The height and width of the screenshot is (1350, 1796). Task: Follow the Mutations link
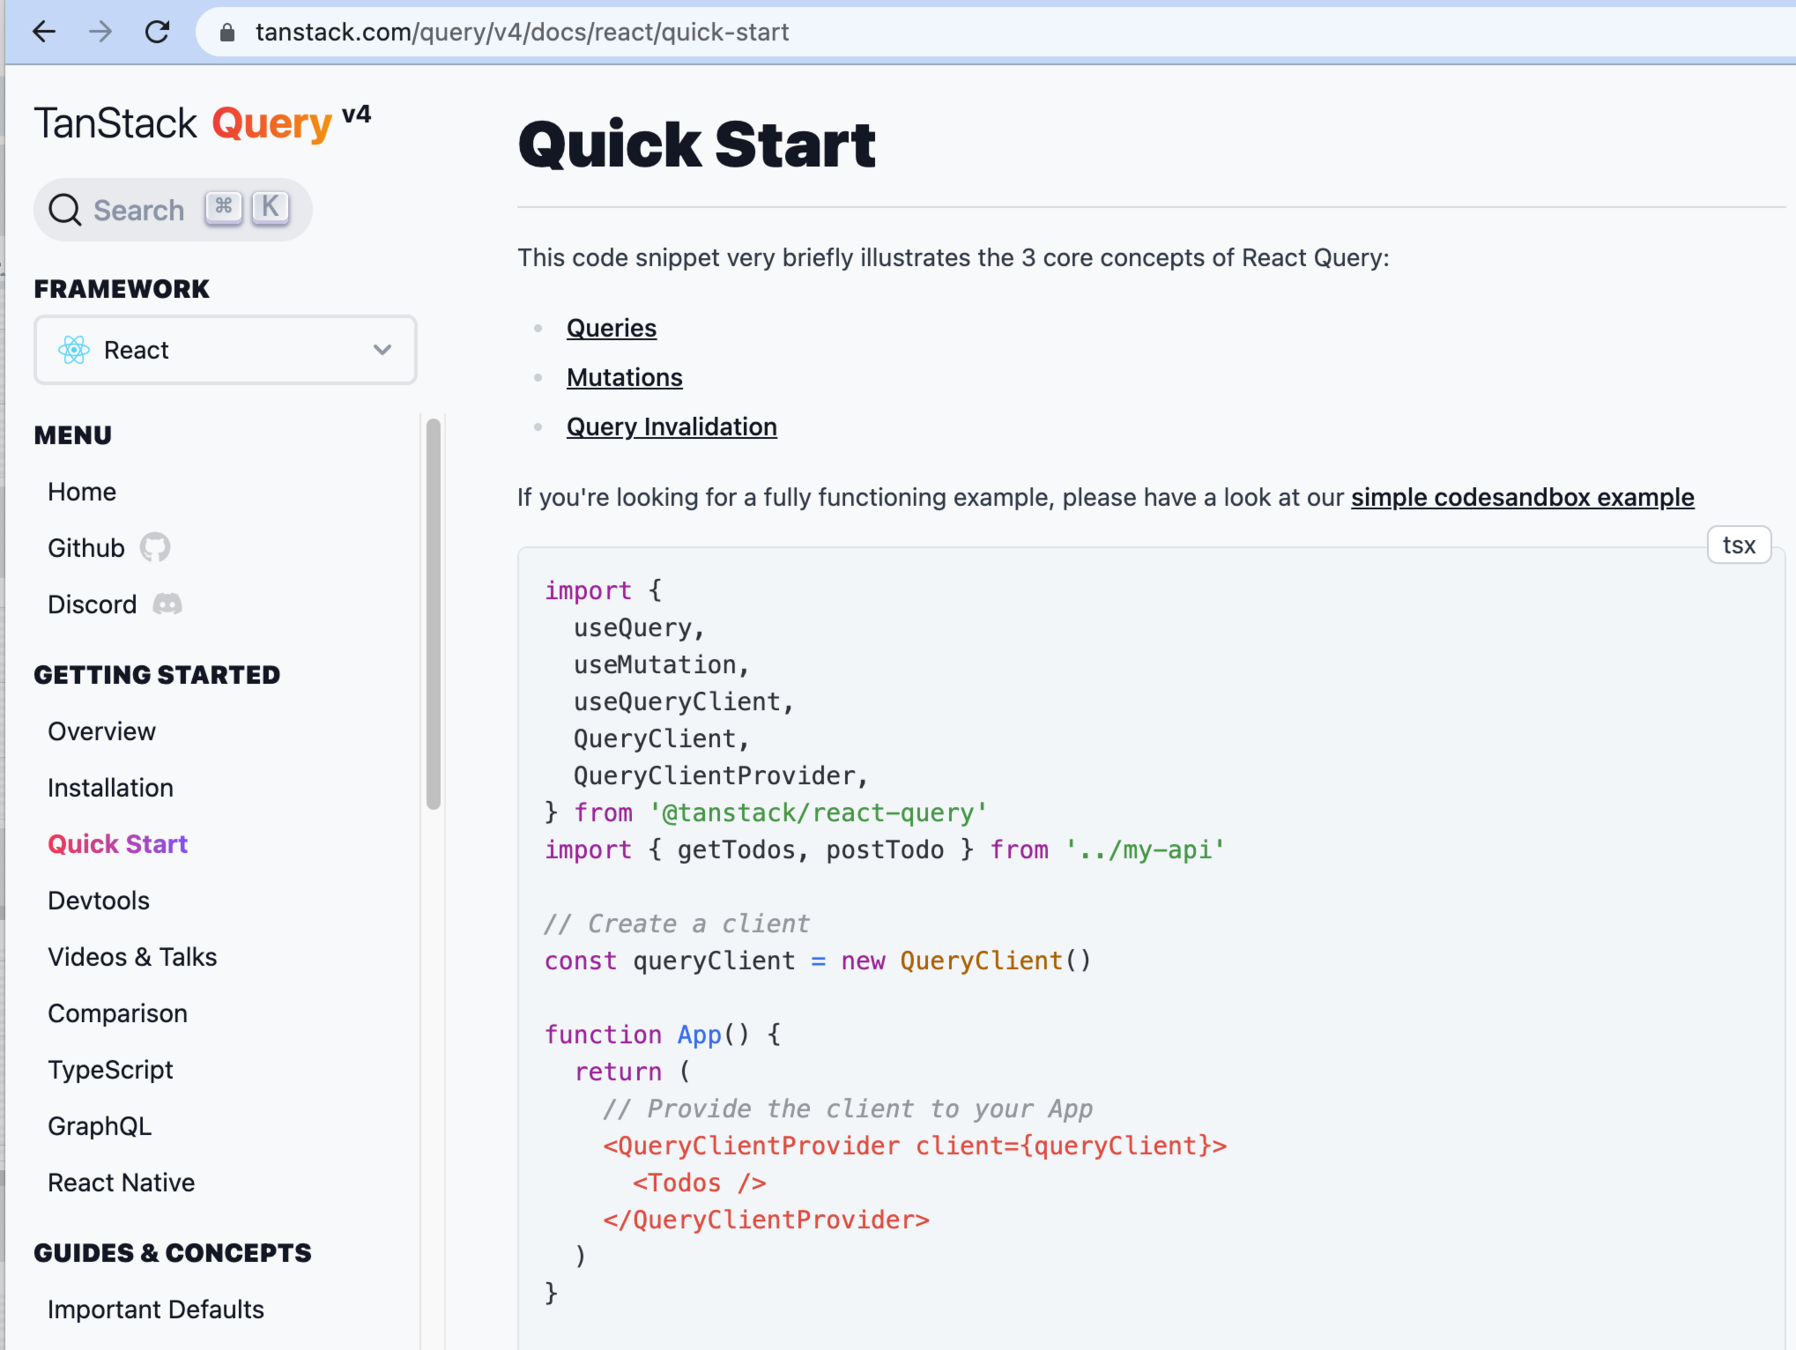(624, 377)
